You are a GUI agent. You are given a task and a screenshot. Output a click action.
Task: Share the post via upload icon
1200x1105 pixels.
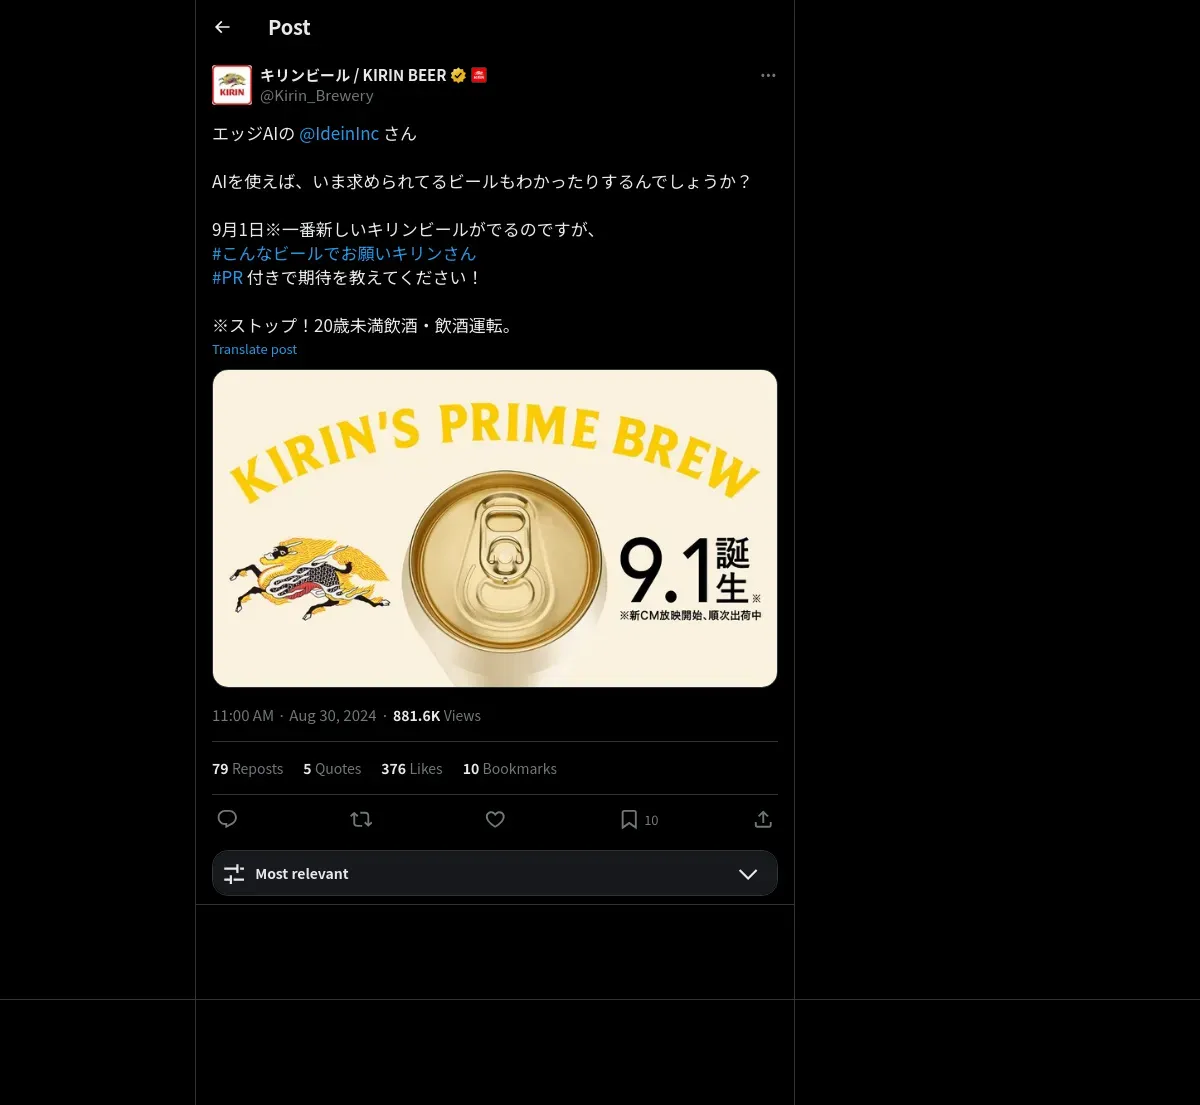[763, 819]
